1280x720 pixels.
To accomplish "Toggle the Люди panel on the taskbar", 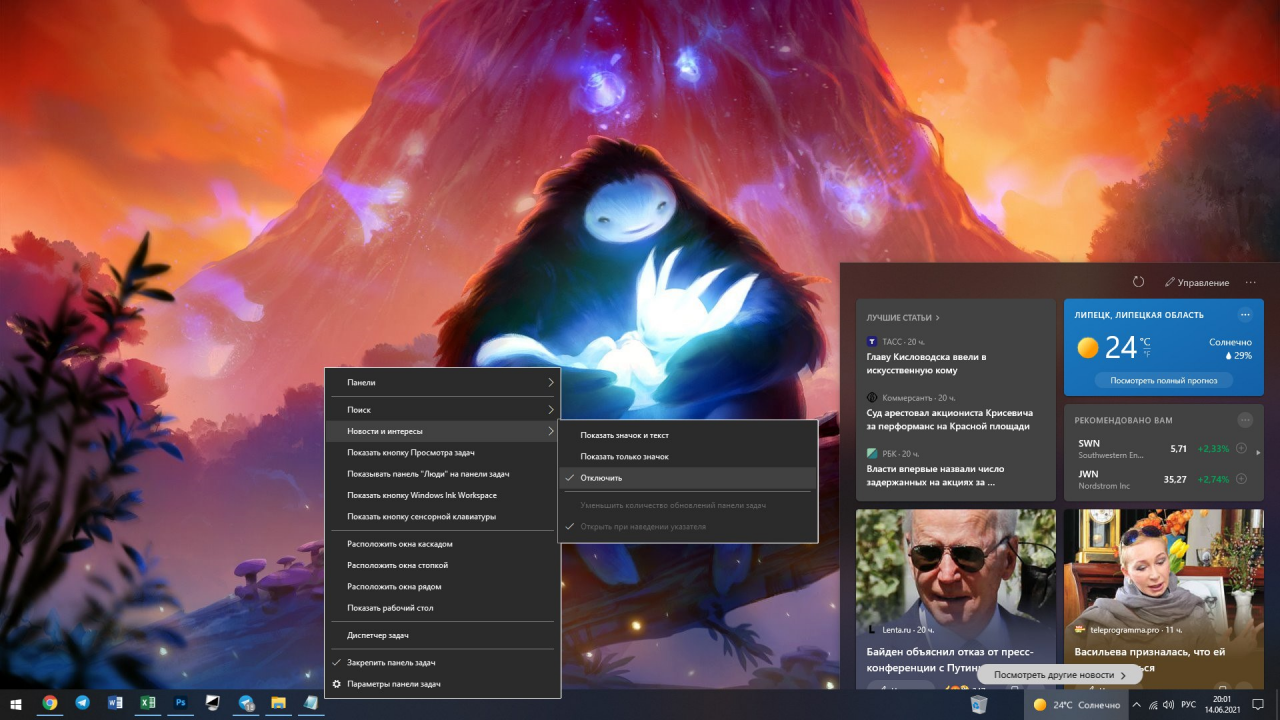I will pos(443,474).
